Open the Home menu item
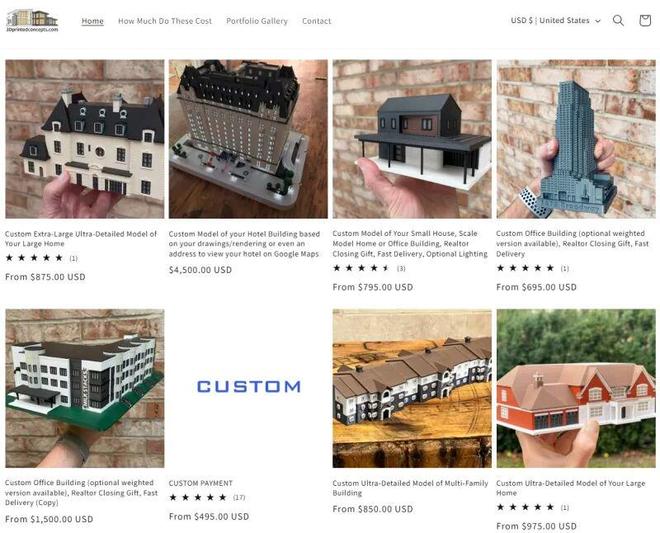The image size is (660, 533). pos(92,21)
